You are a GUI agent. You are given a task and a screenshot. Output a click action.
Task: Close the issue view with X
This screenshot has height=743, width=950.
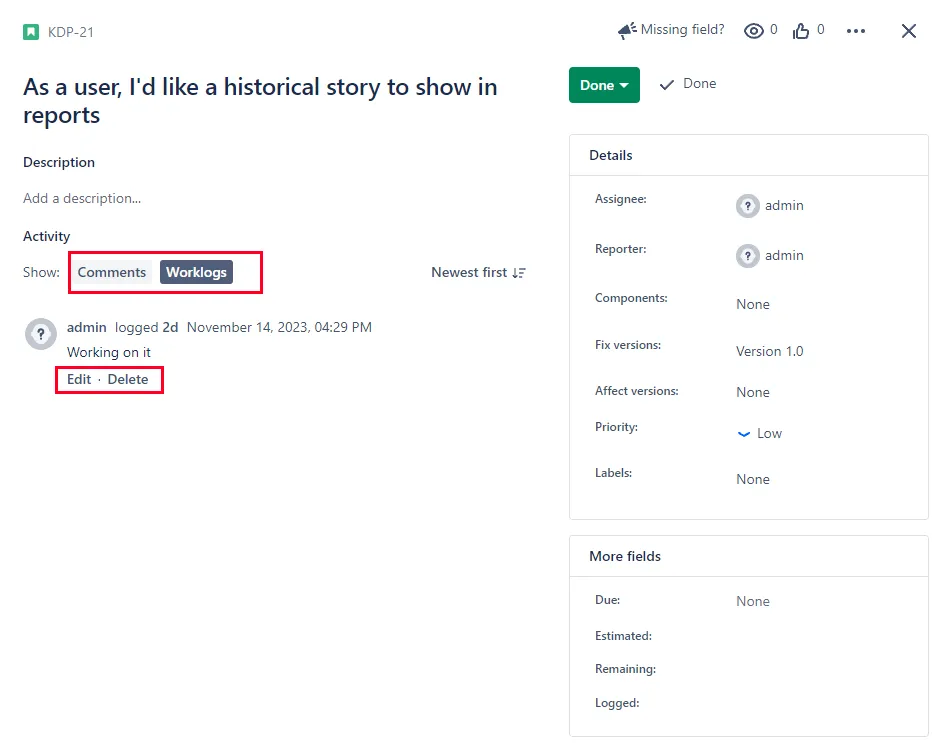coord(908,31)
